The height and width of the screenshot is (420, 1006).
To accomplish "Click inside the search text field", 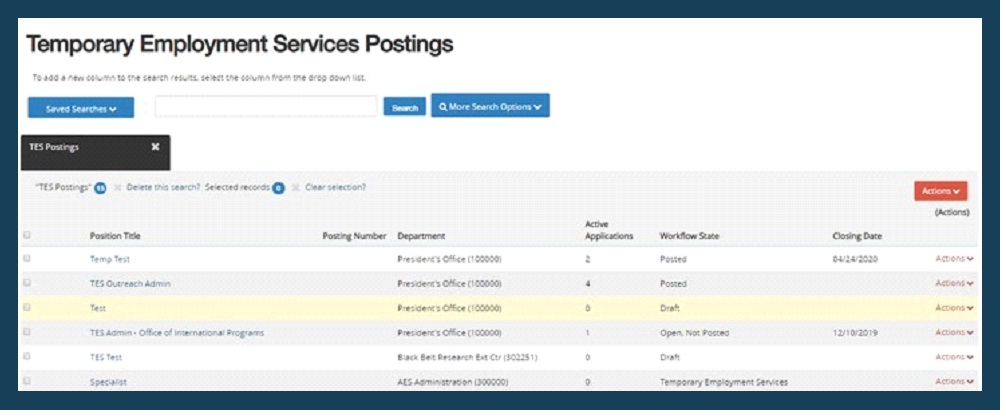I will [x=265, y=107].
